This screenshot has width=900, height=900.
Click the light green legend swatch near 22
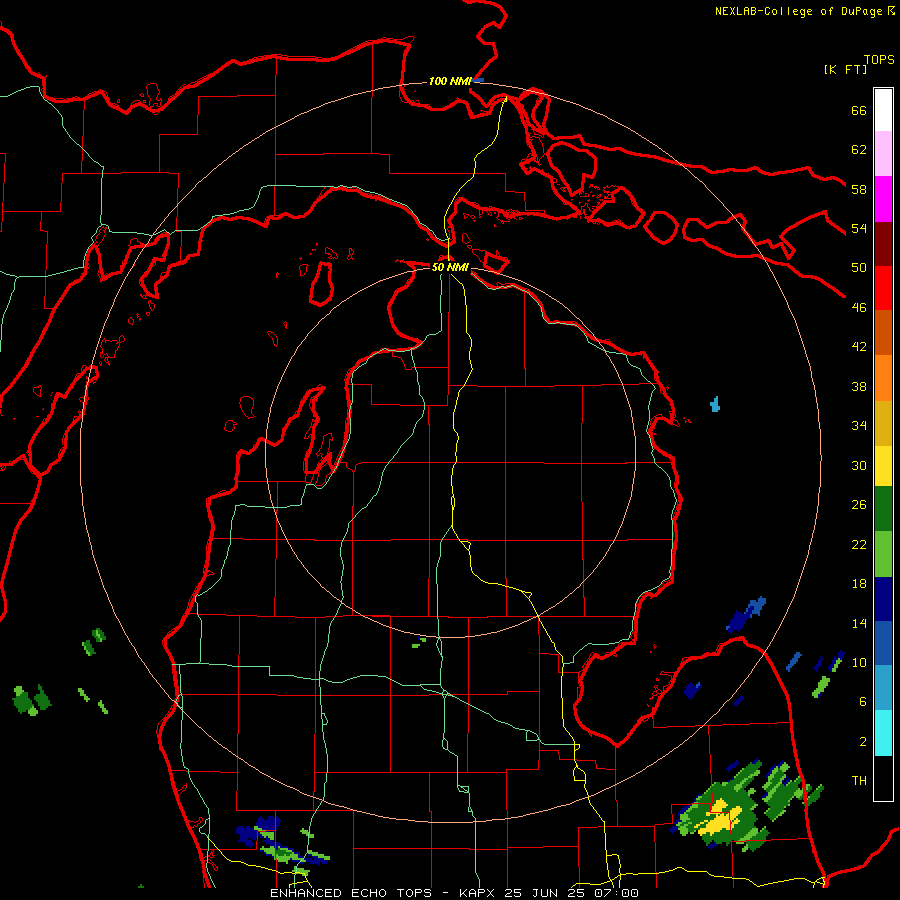click(x=883, y=554)
